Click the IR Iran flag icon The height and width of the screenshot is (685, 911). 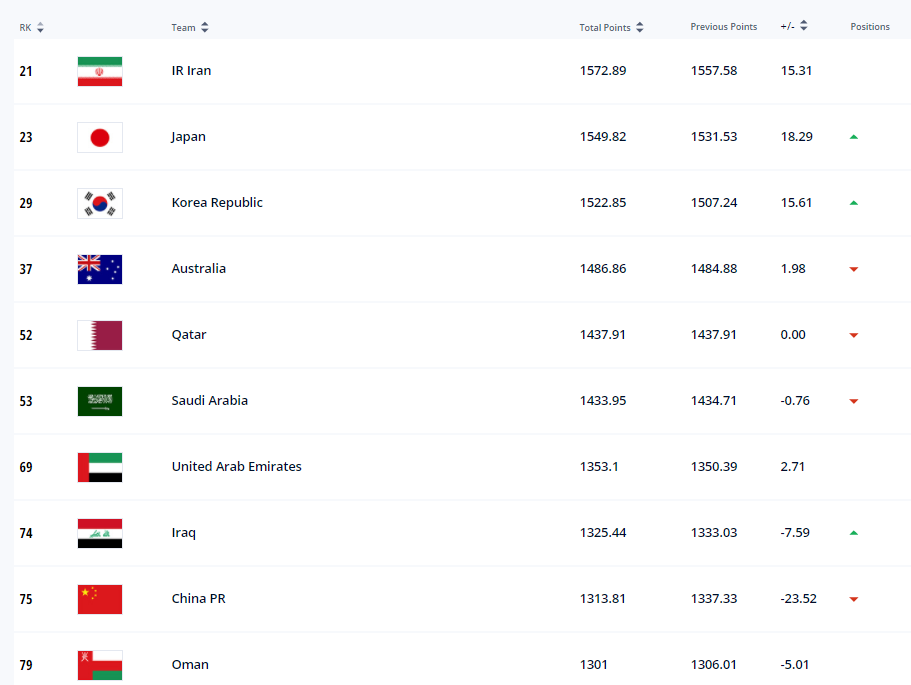[x=100, y=71]
